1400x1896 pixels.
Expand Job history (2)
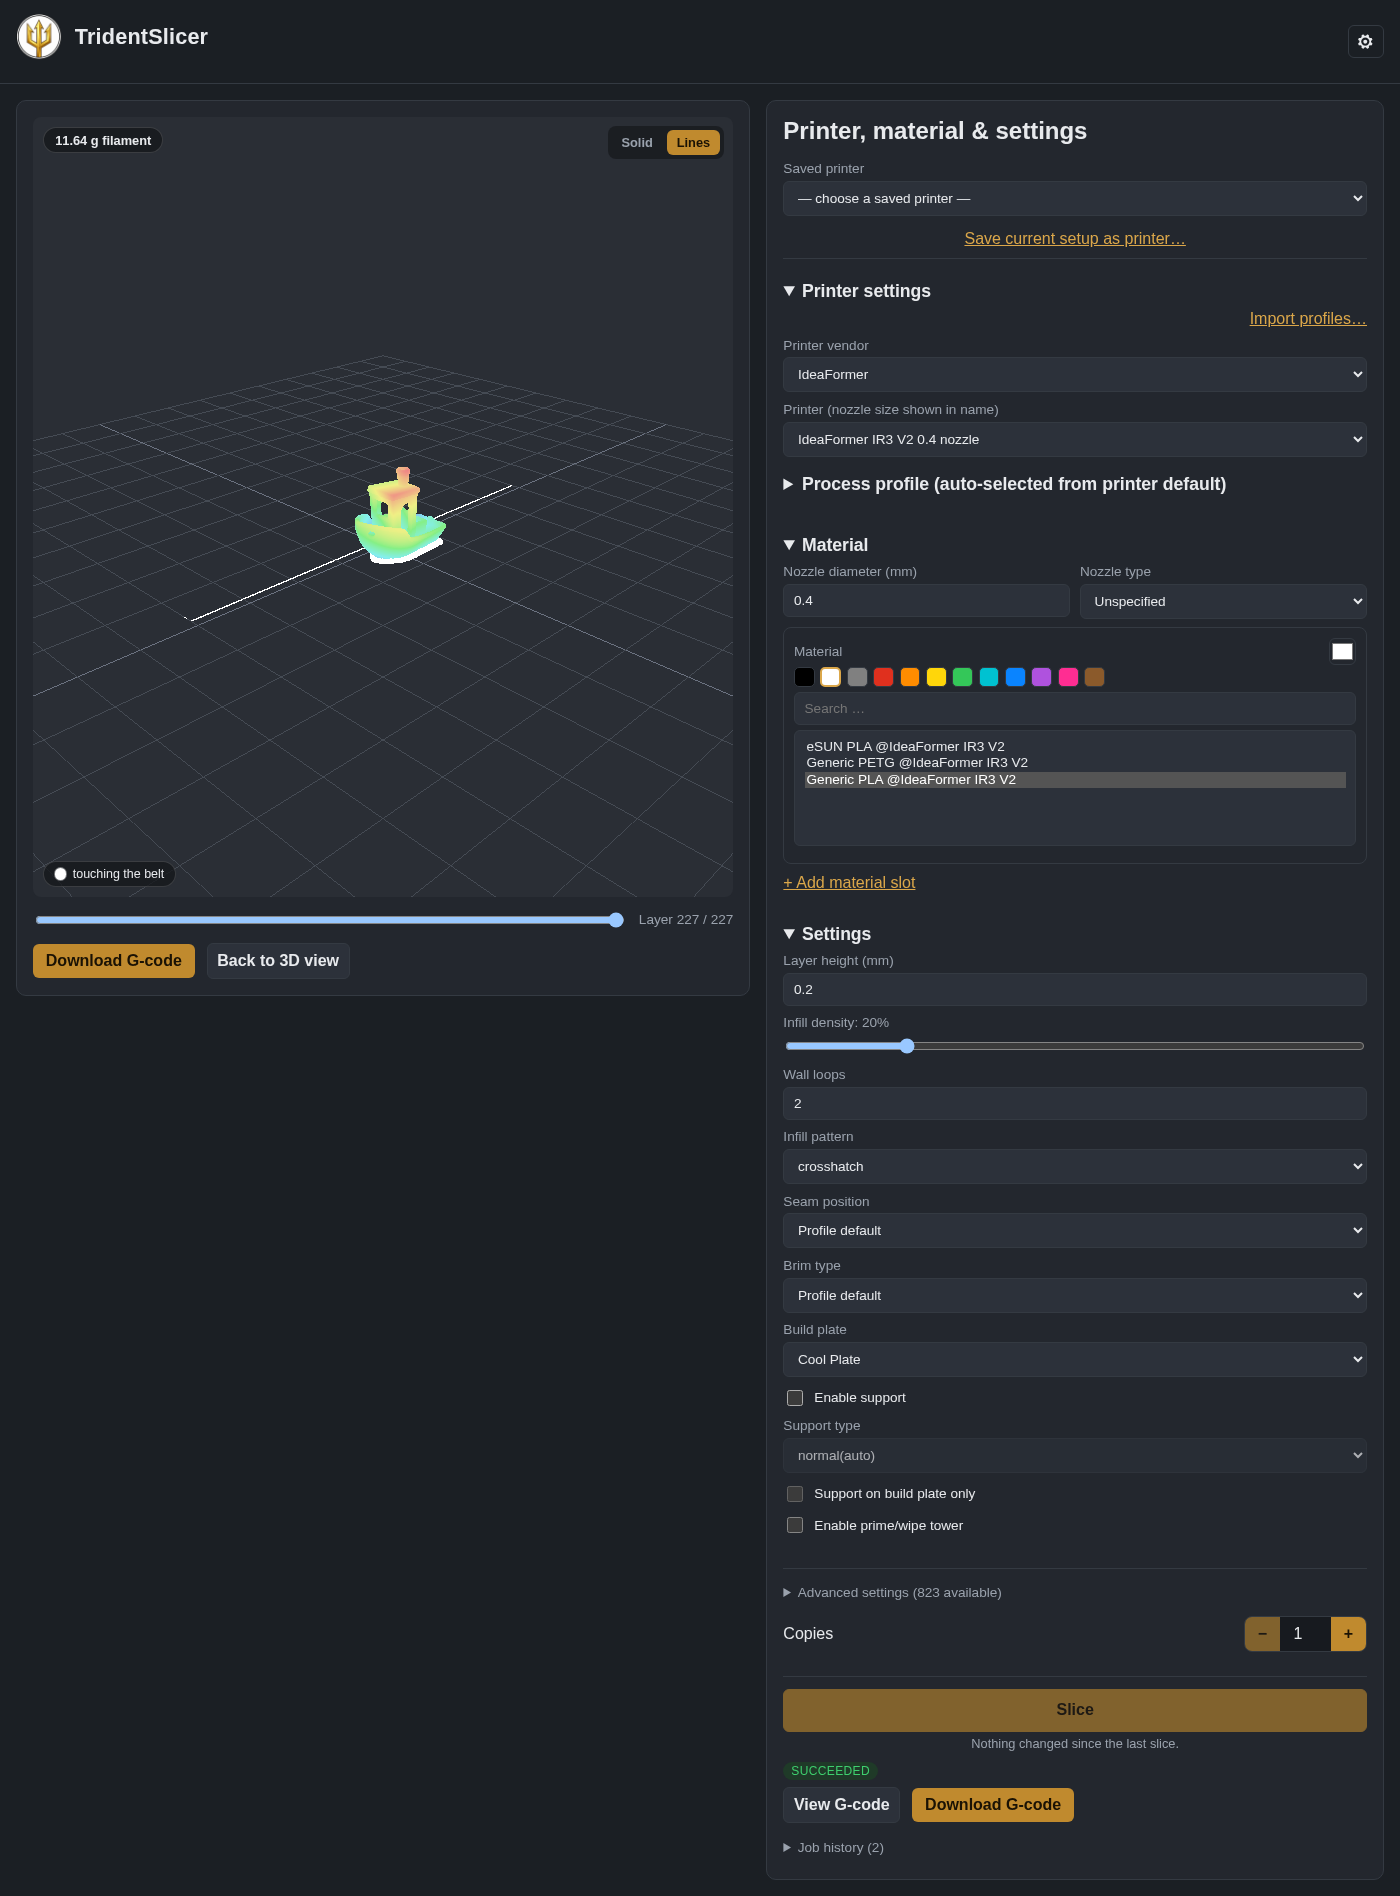[833, 1847]
